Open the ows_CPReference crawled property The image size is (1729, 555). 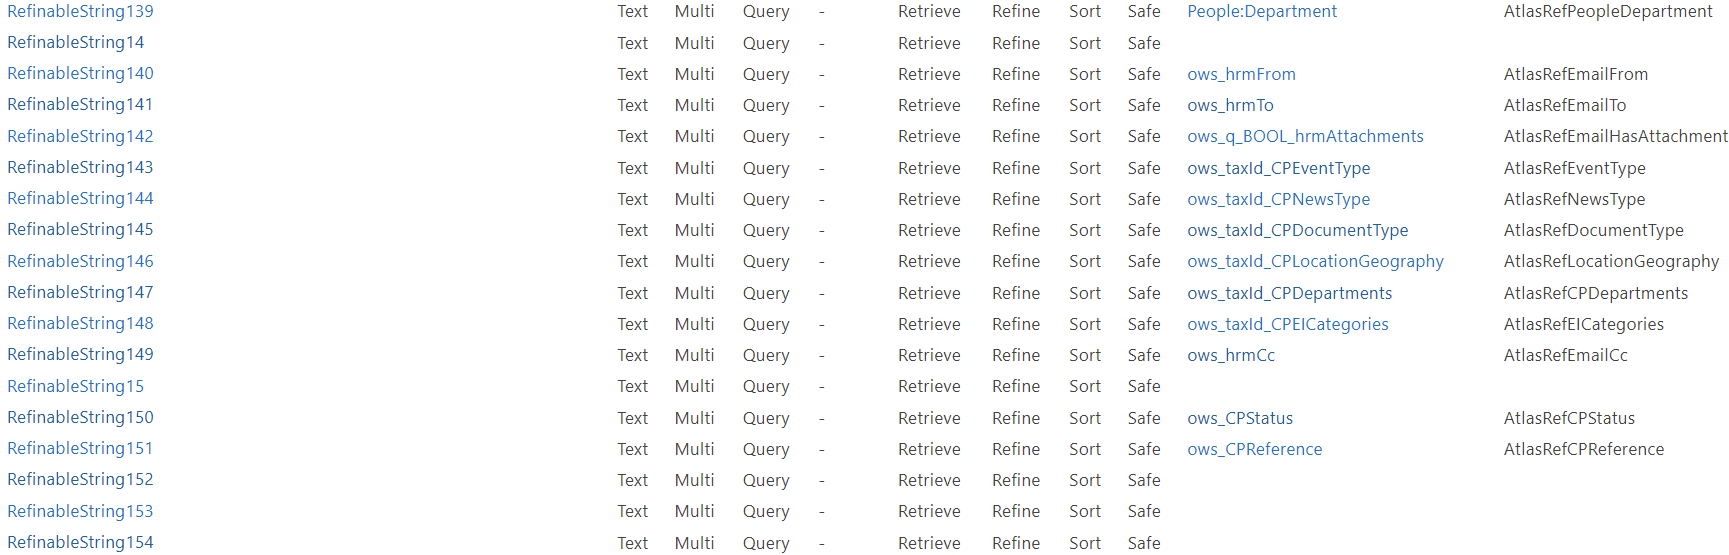pos(1254,450)
